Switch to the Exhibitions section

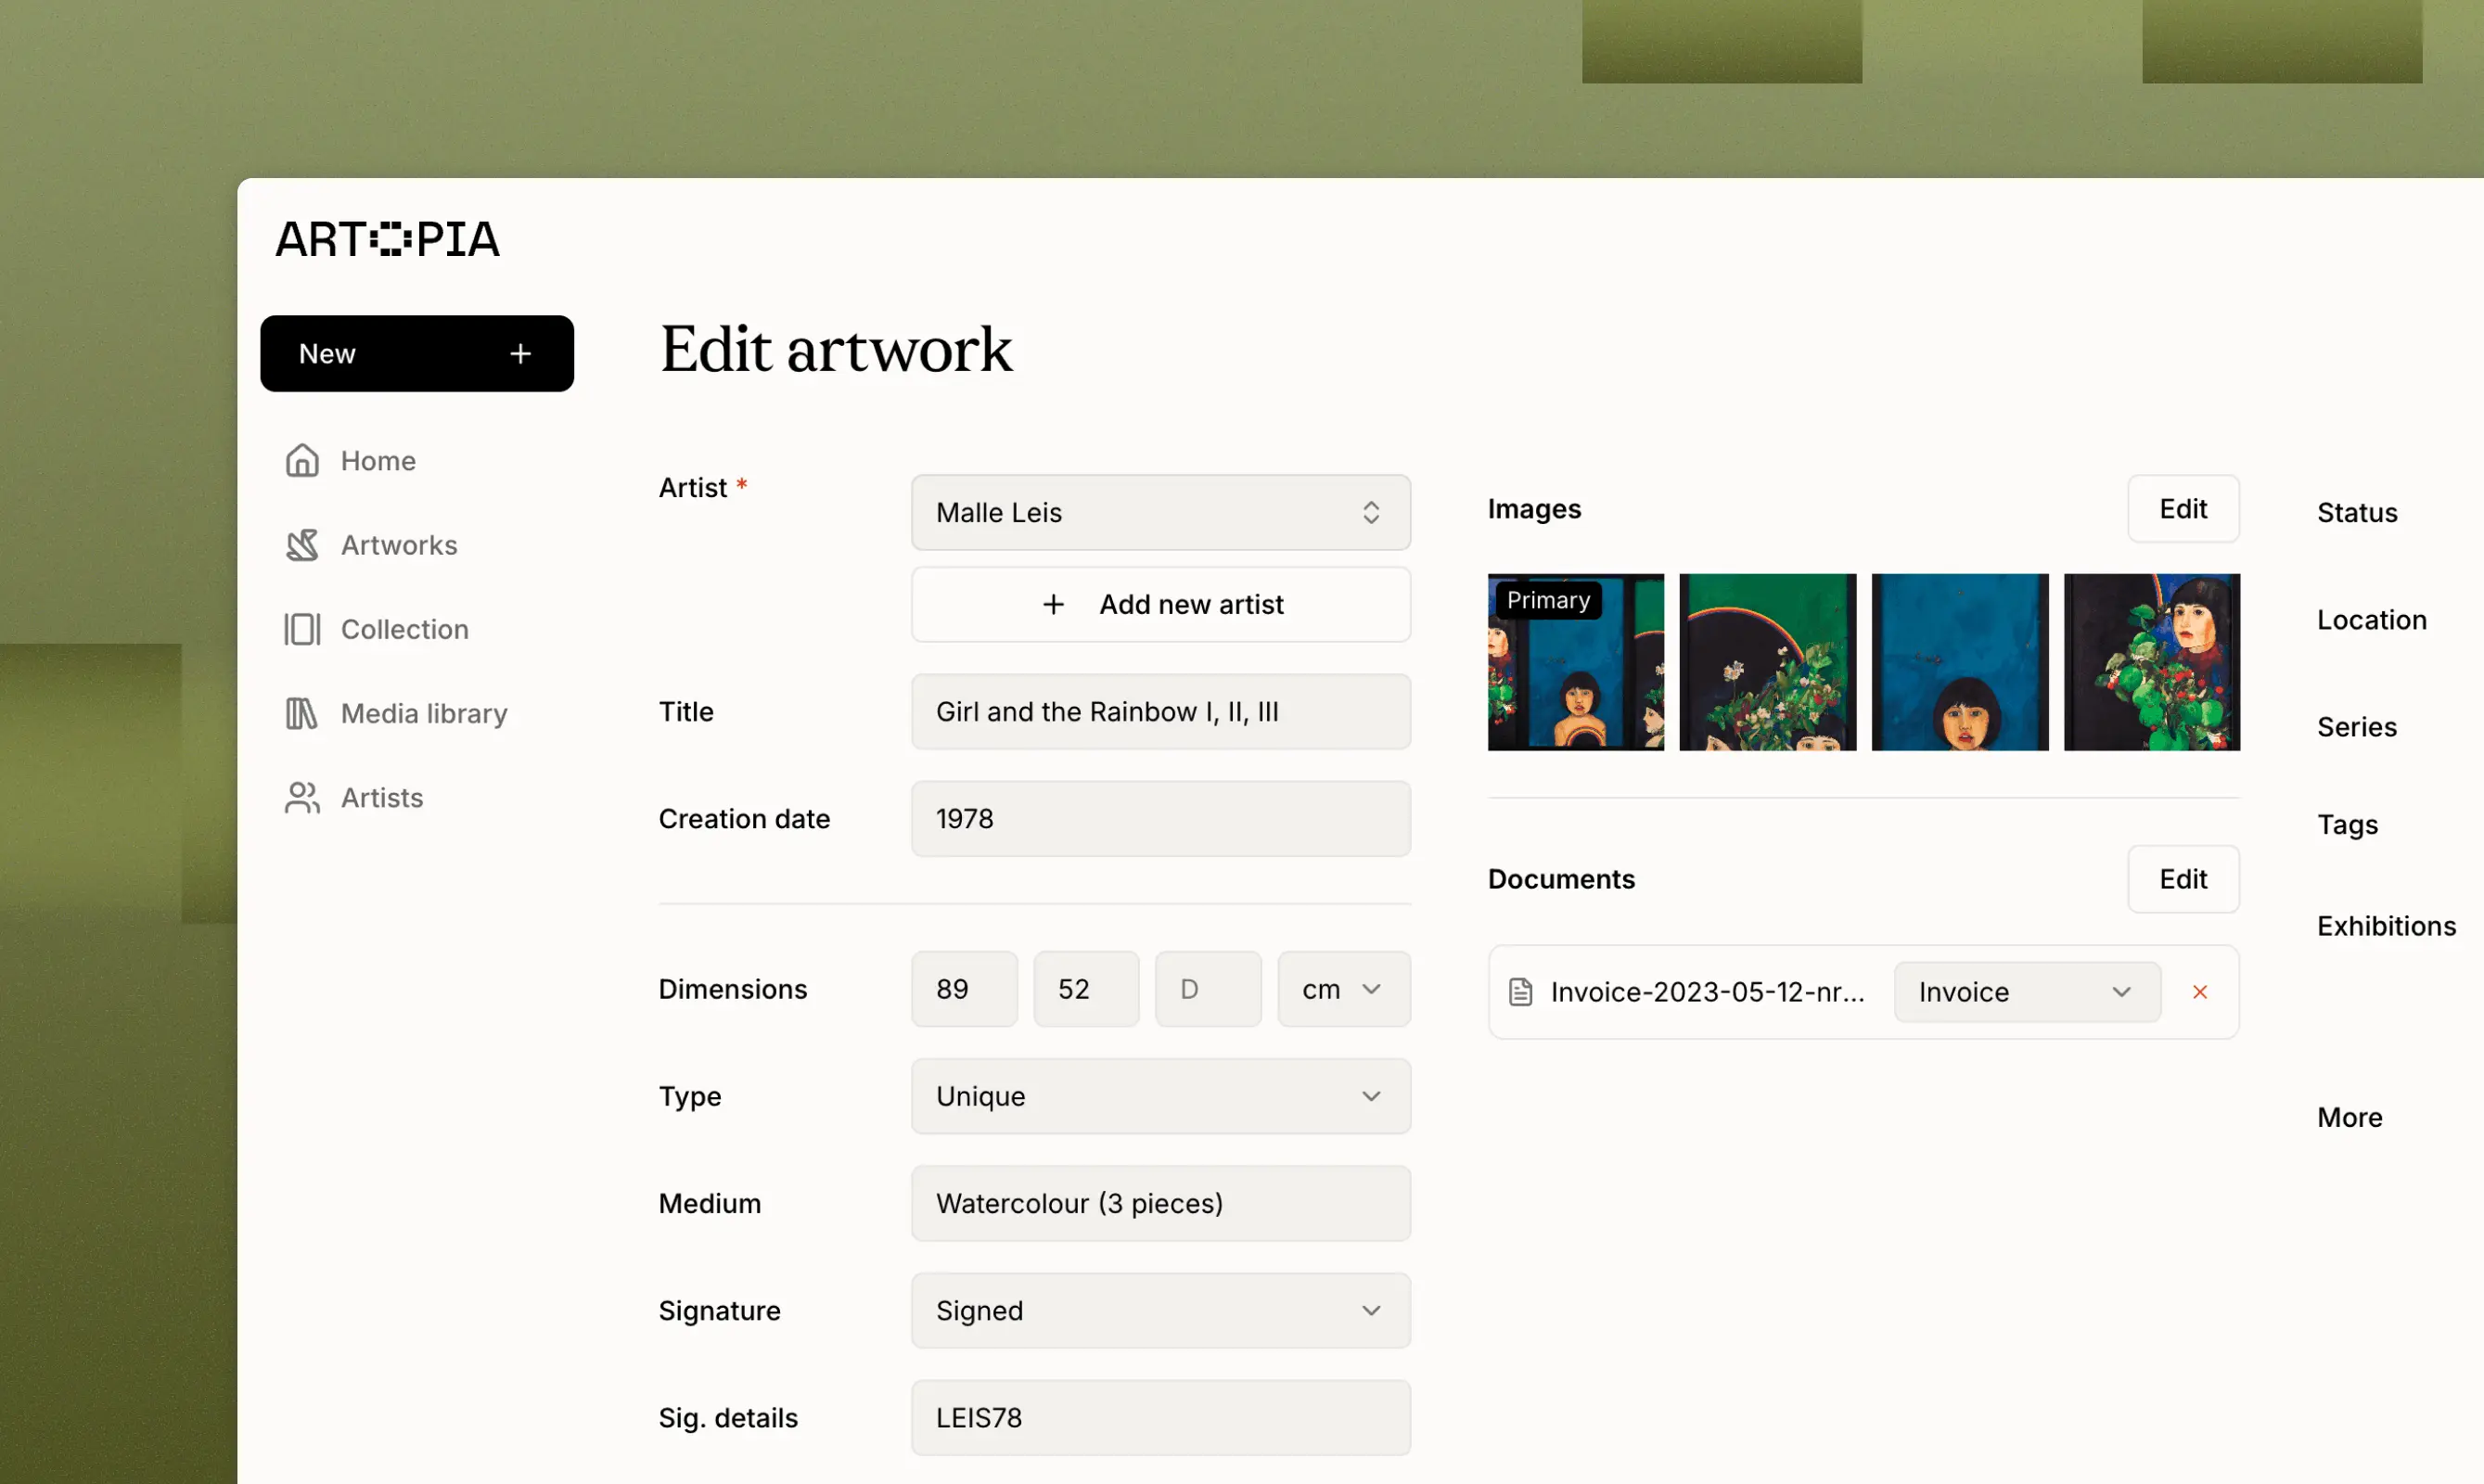[x=2387, y=925]
